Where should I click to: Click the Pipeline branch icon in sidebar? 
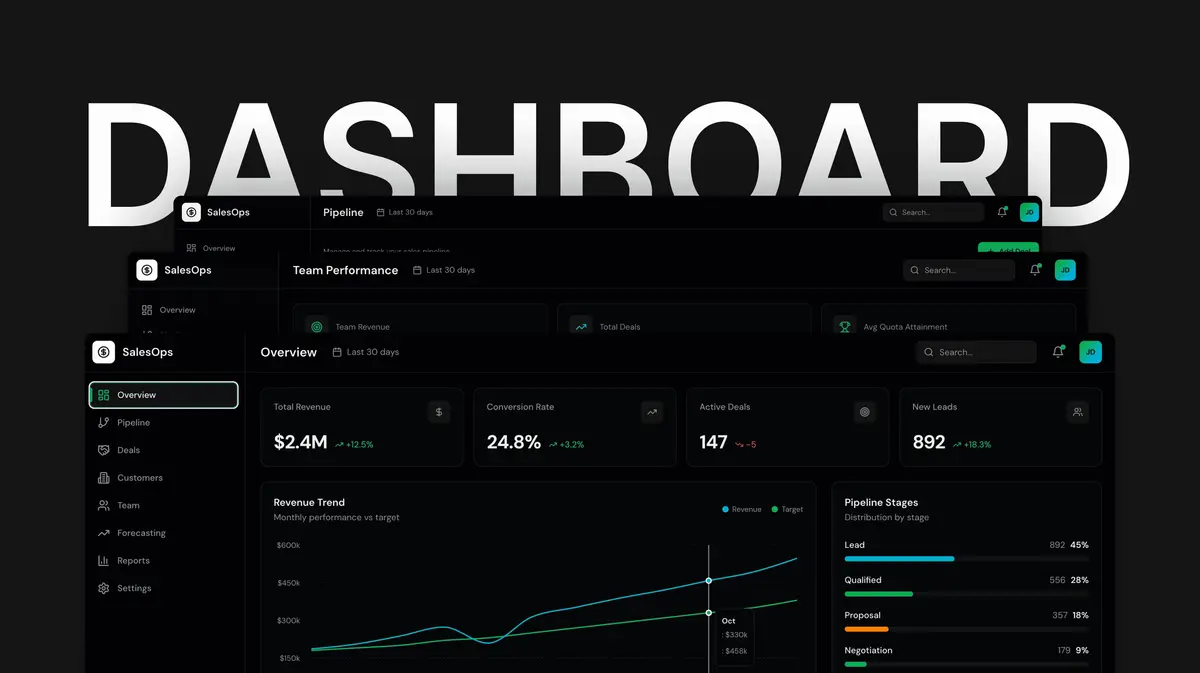point(103,423)
